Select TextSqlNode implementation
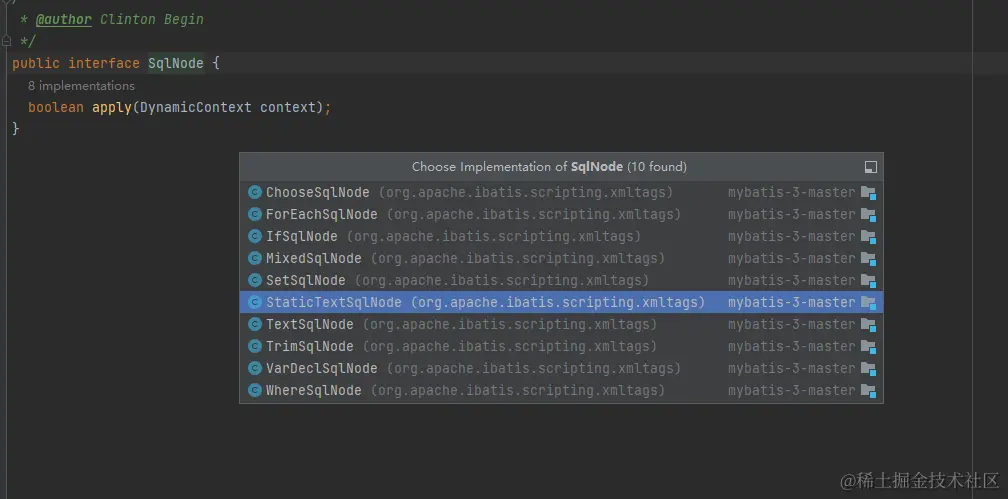 (561, 325)
